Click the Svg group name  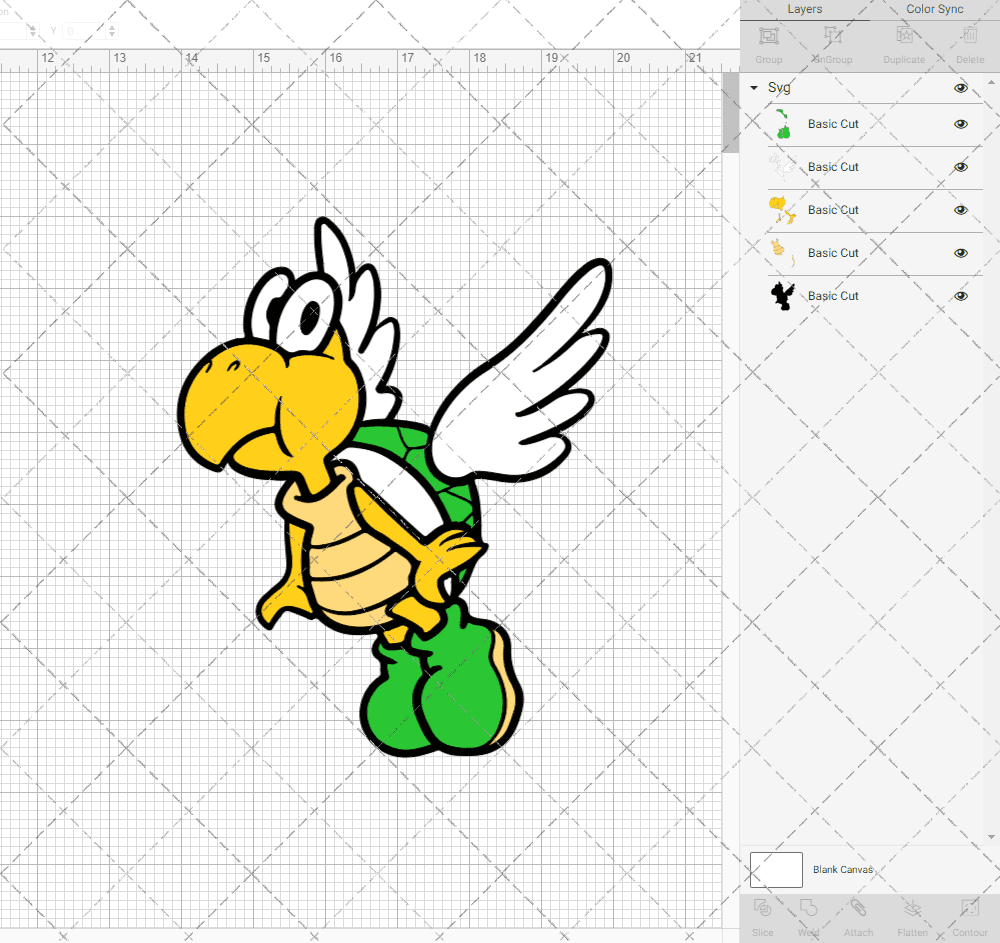click(779, 88)
